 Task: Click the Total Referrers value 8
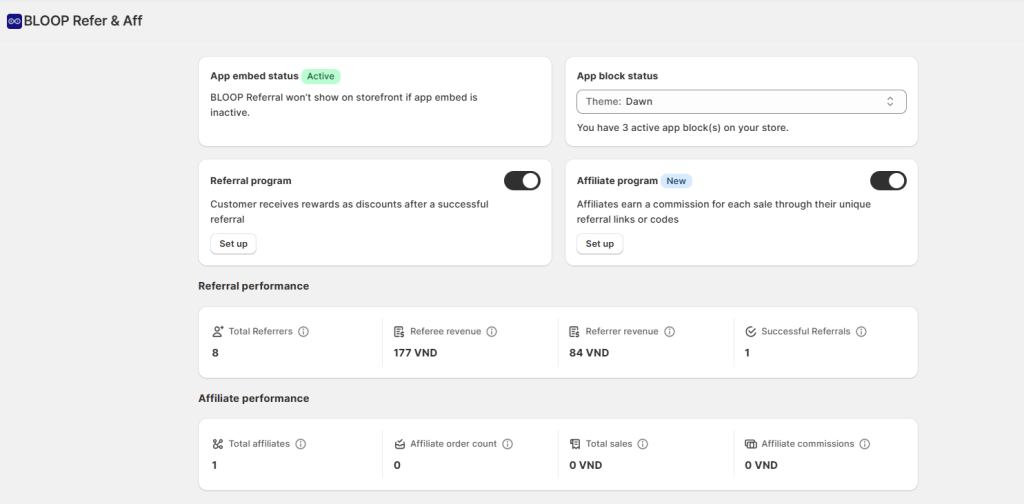(216, 353)
